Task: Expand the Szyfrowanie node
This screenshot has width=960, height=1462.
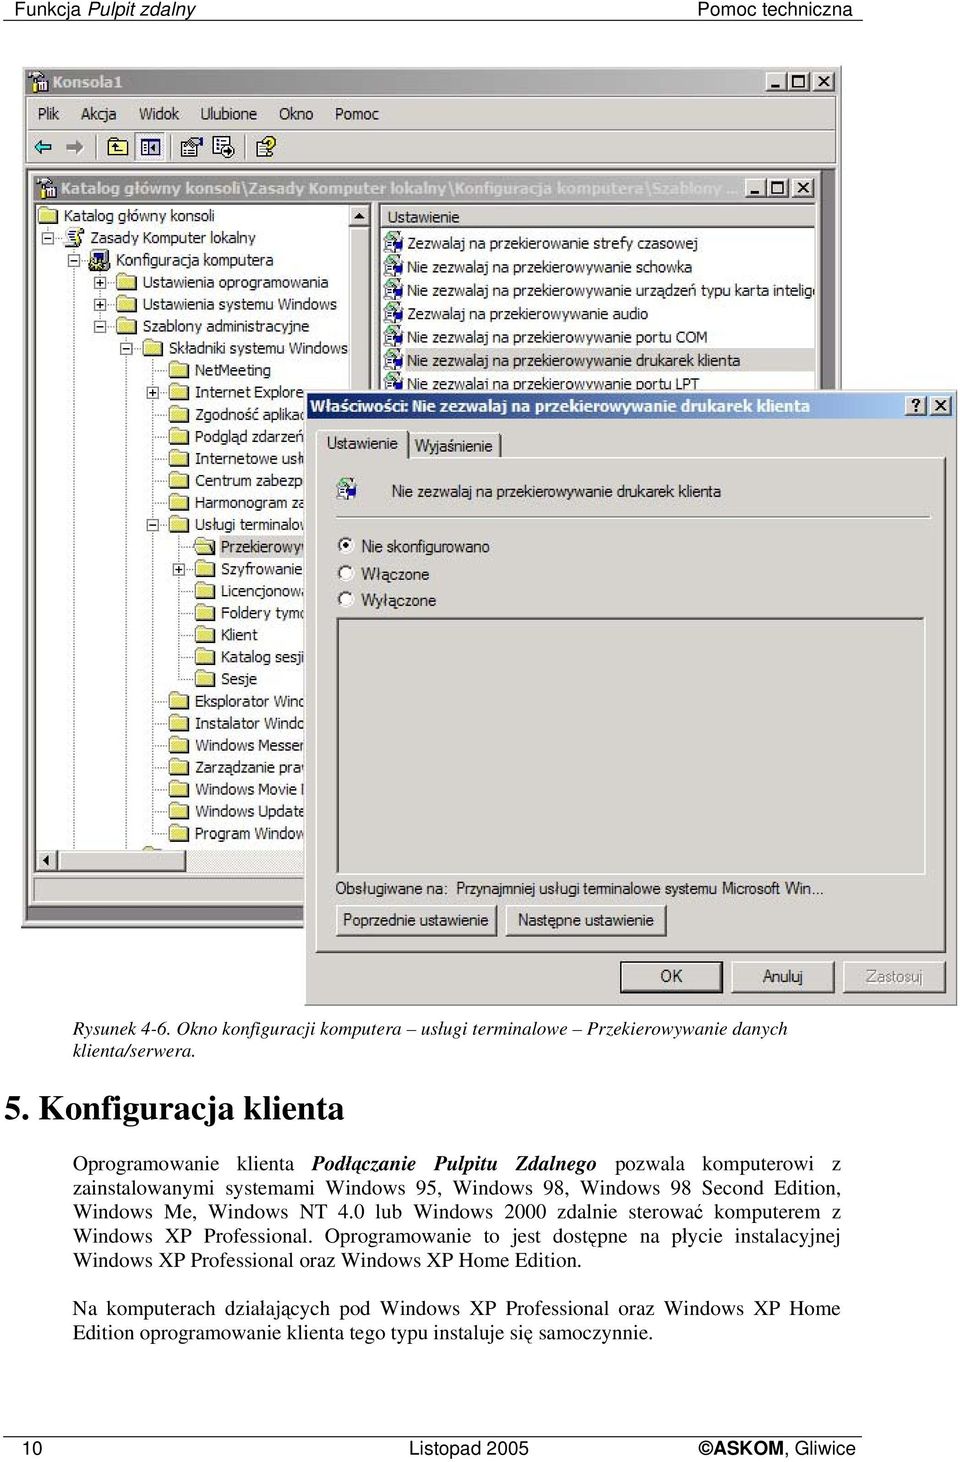Action: point(178,568)
